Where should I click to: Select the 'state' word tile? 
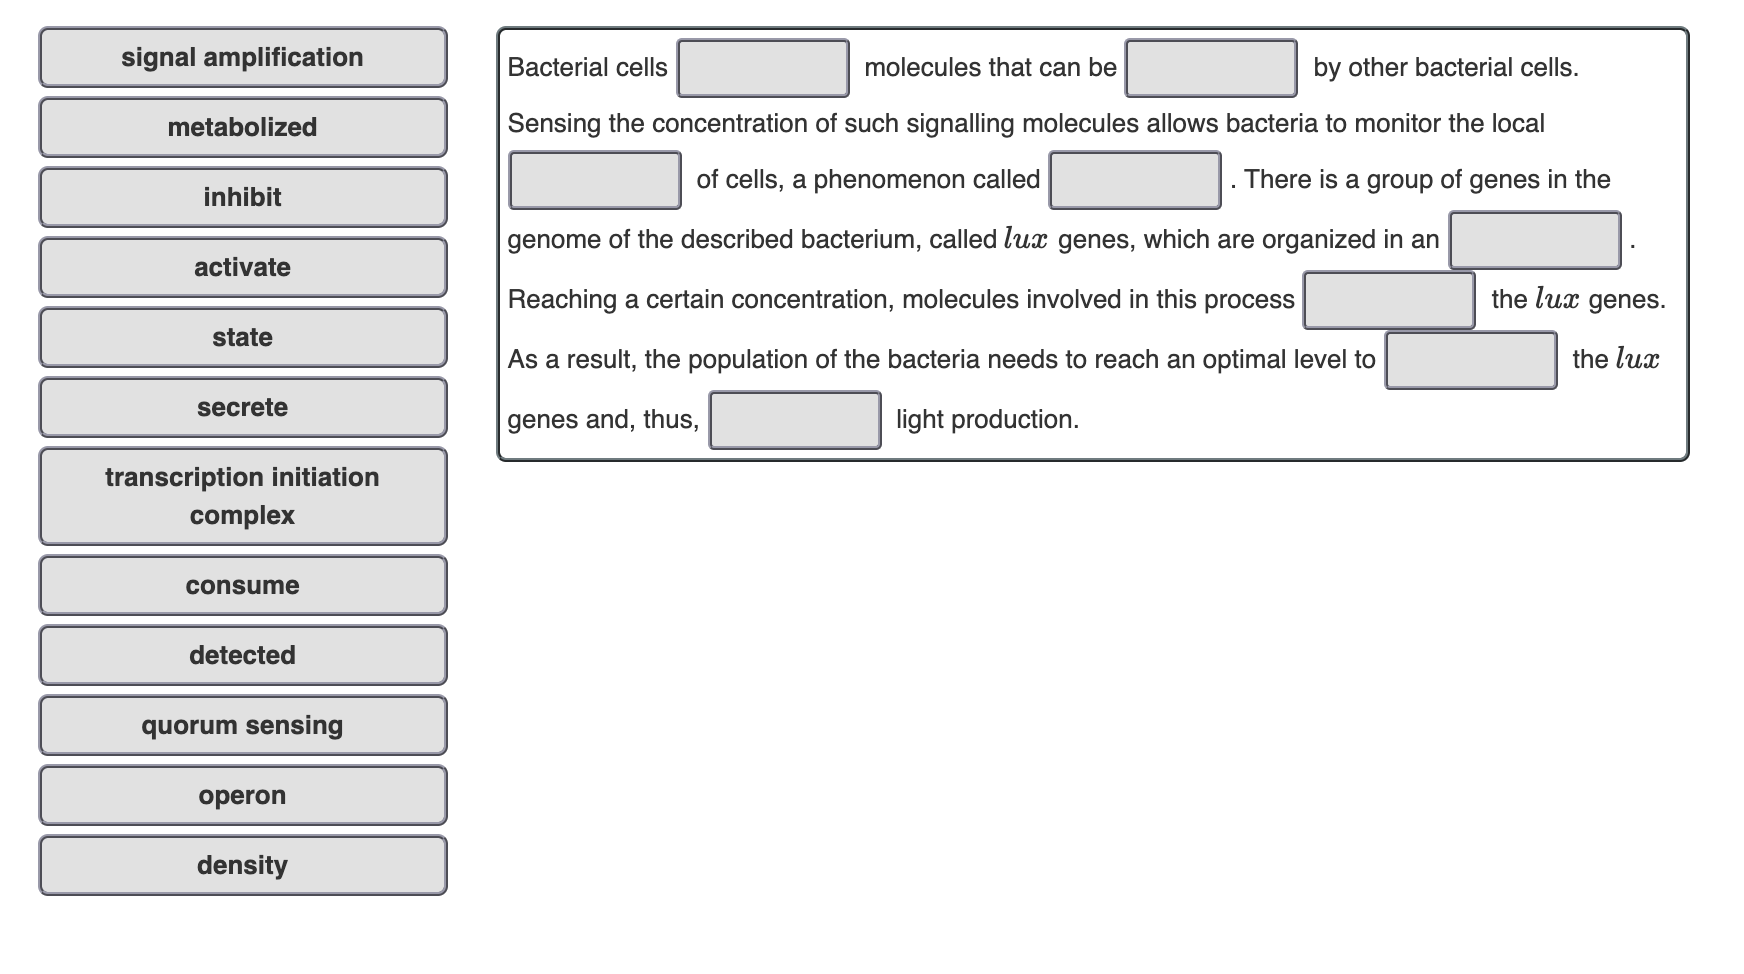coord(242,337)
